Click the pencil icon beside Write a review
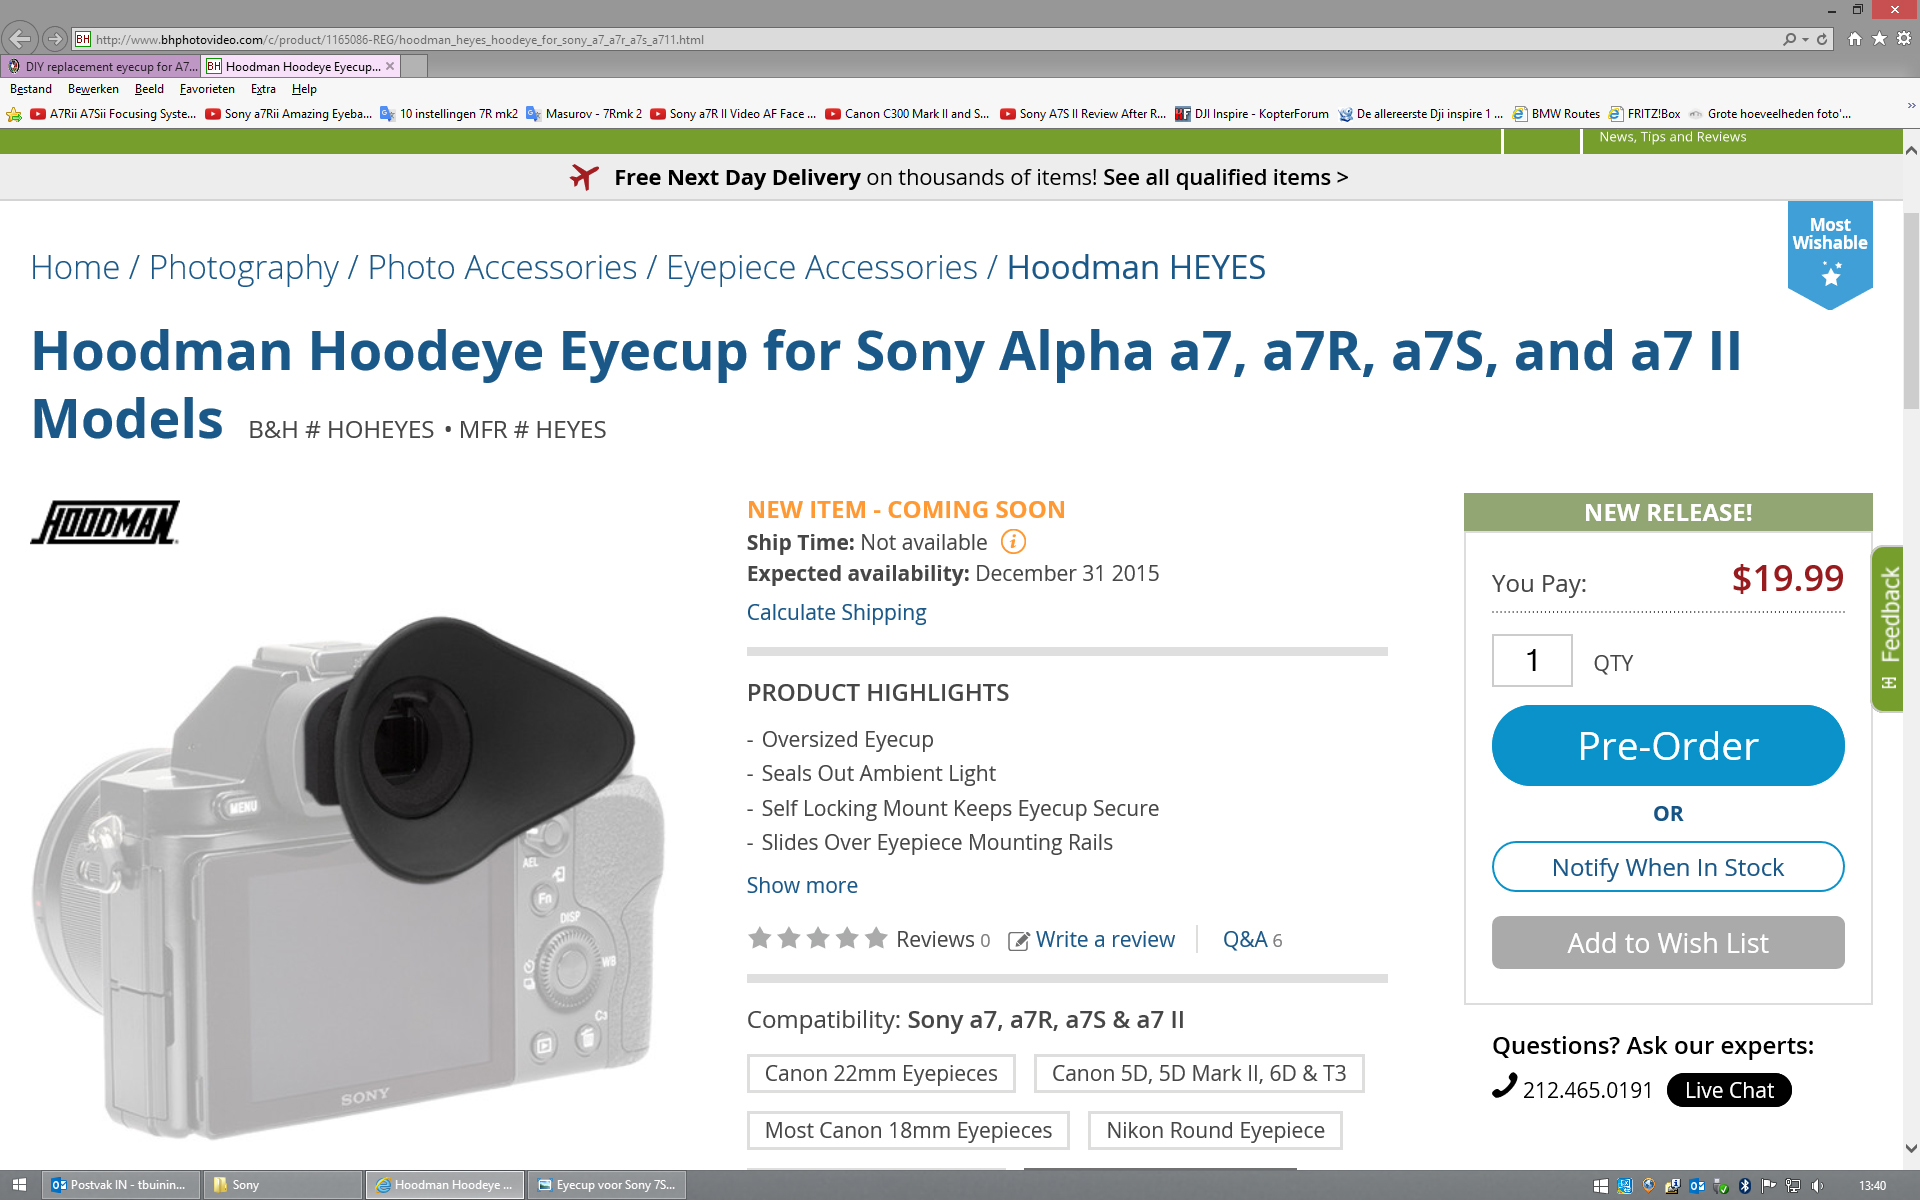Screen dimensions: 1920x1200 pos(1018,940)
